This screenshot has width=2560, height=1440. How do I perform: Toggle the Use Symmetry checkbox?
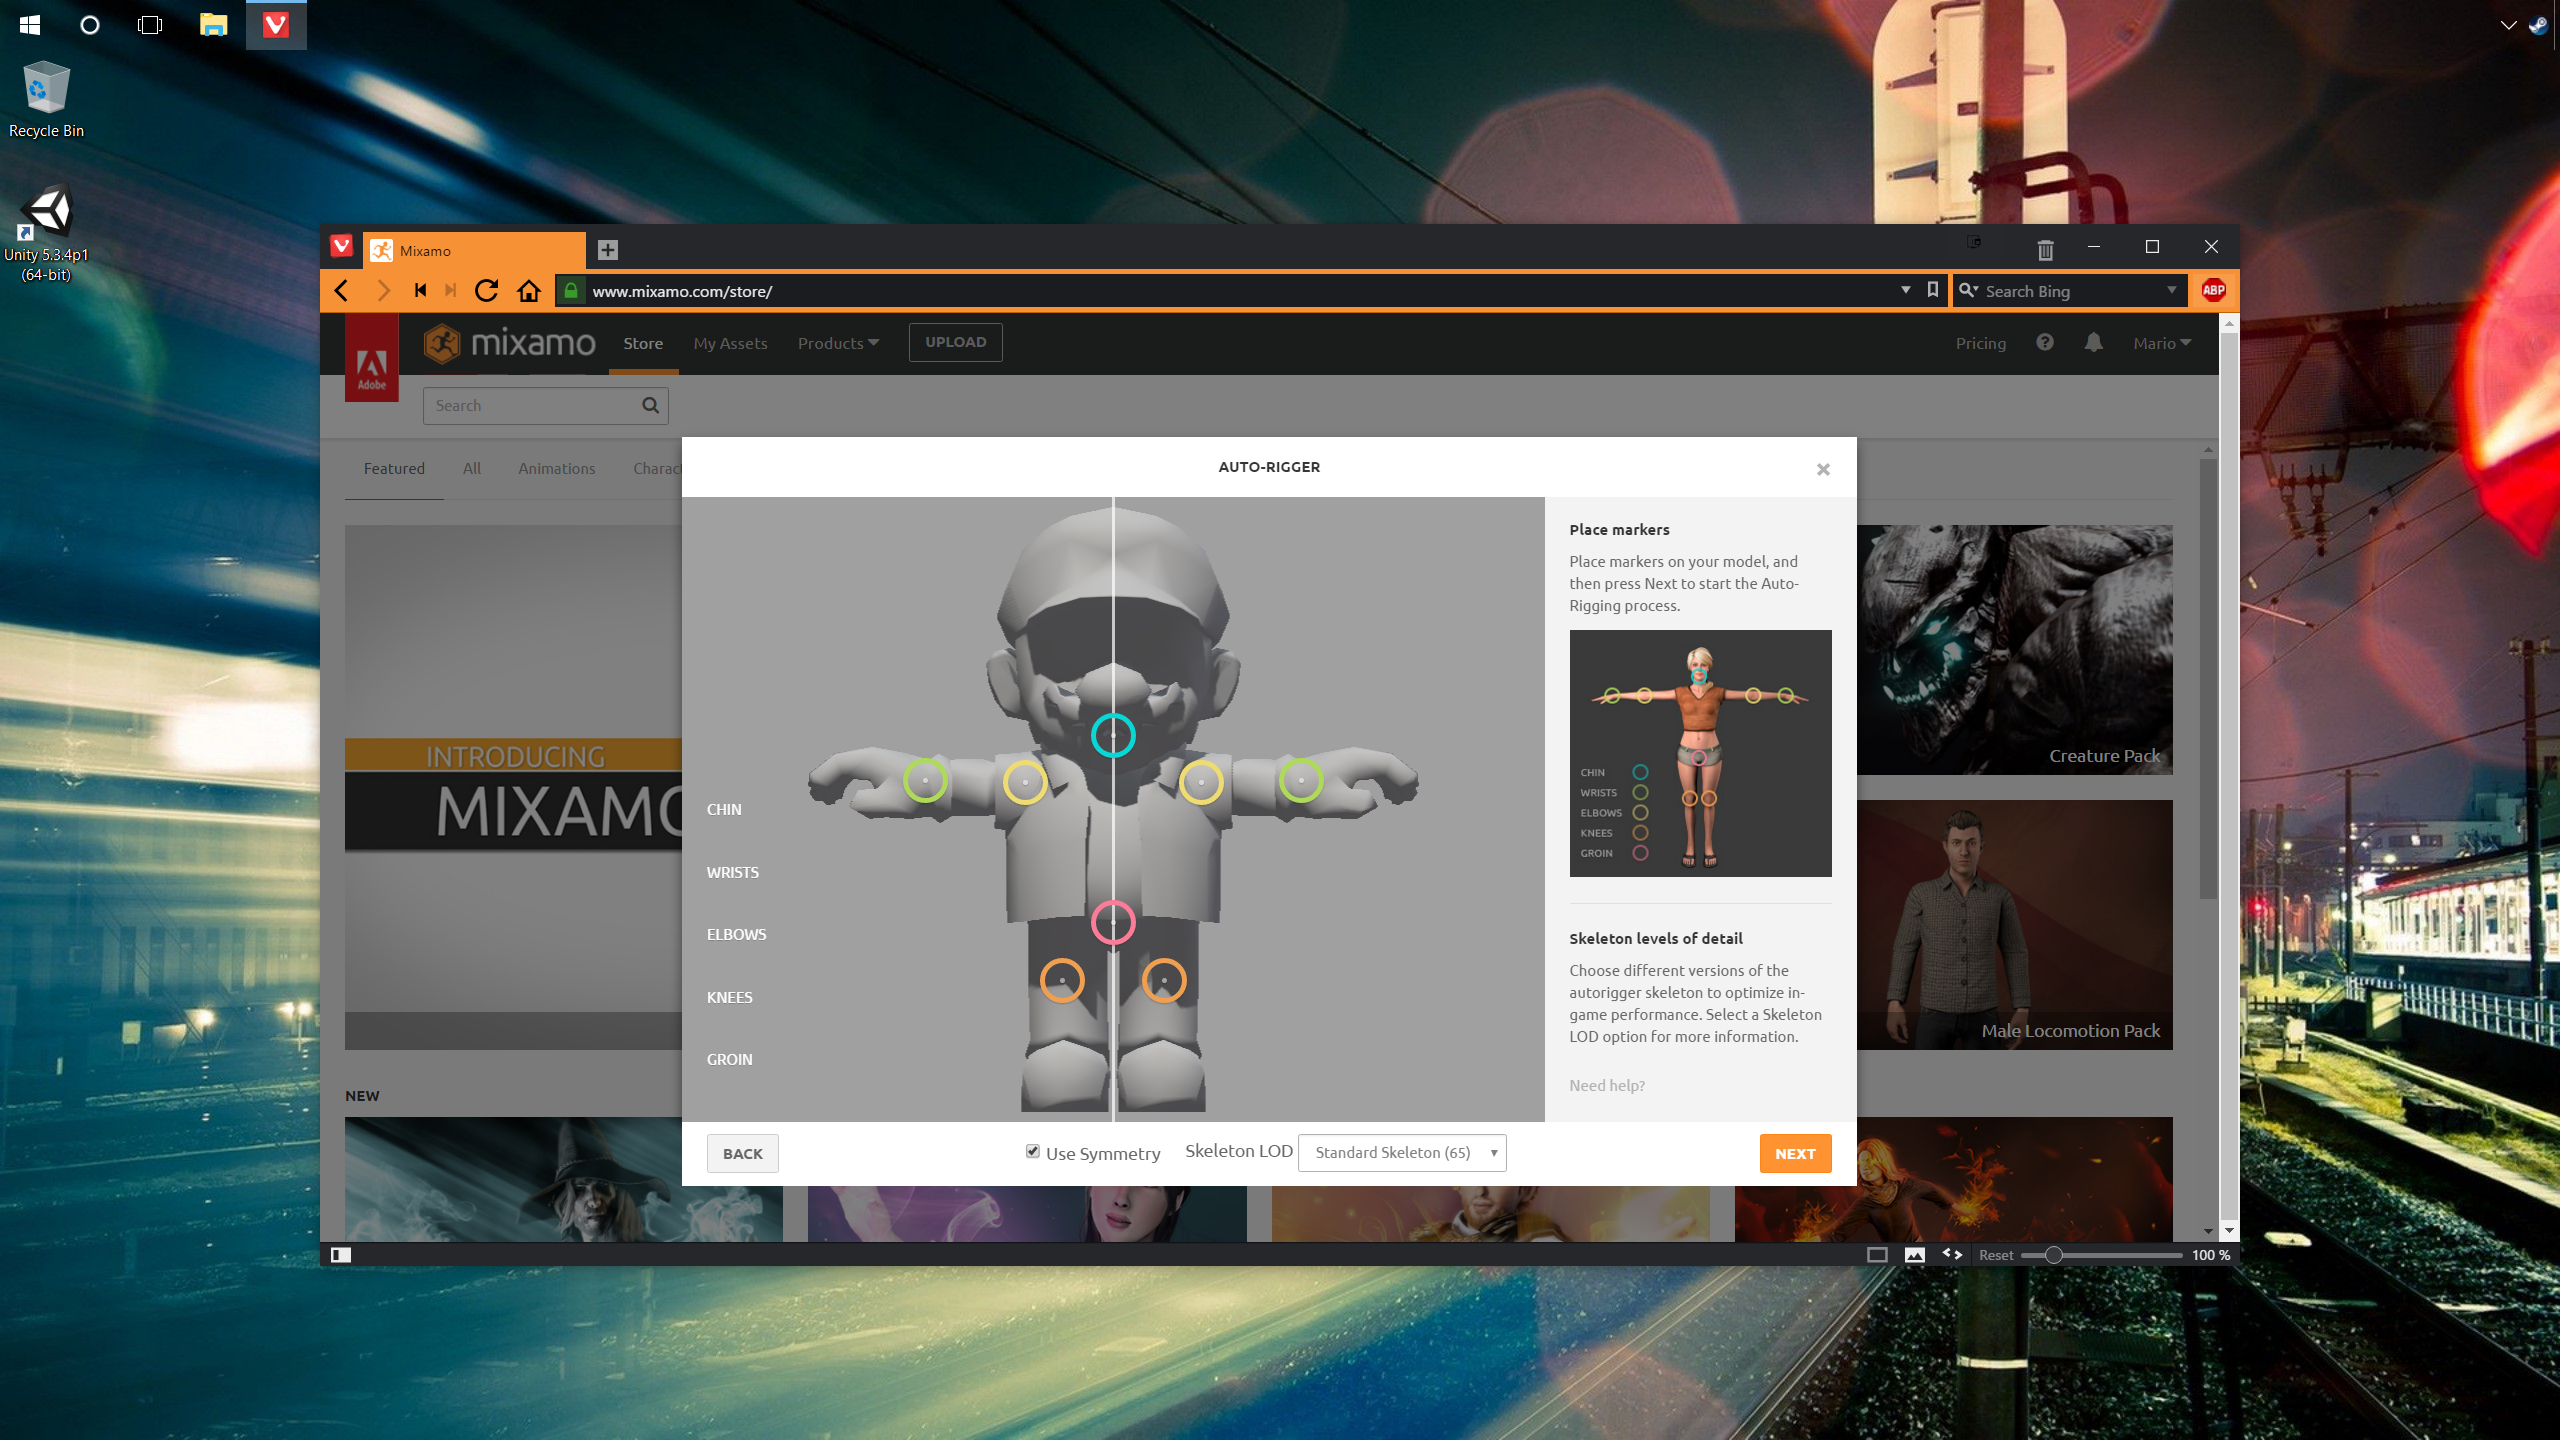(1033, 1152)
